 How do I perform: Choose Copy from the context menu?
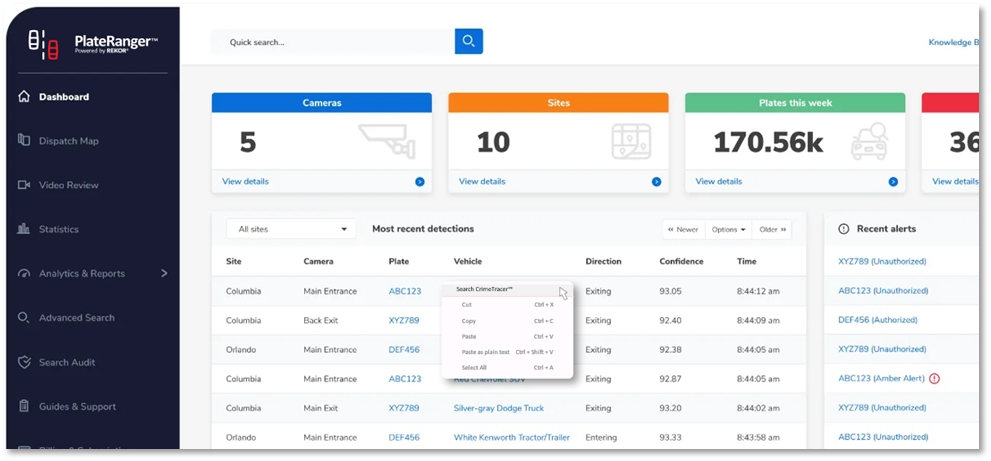(469, 321)
